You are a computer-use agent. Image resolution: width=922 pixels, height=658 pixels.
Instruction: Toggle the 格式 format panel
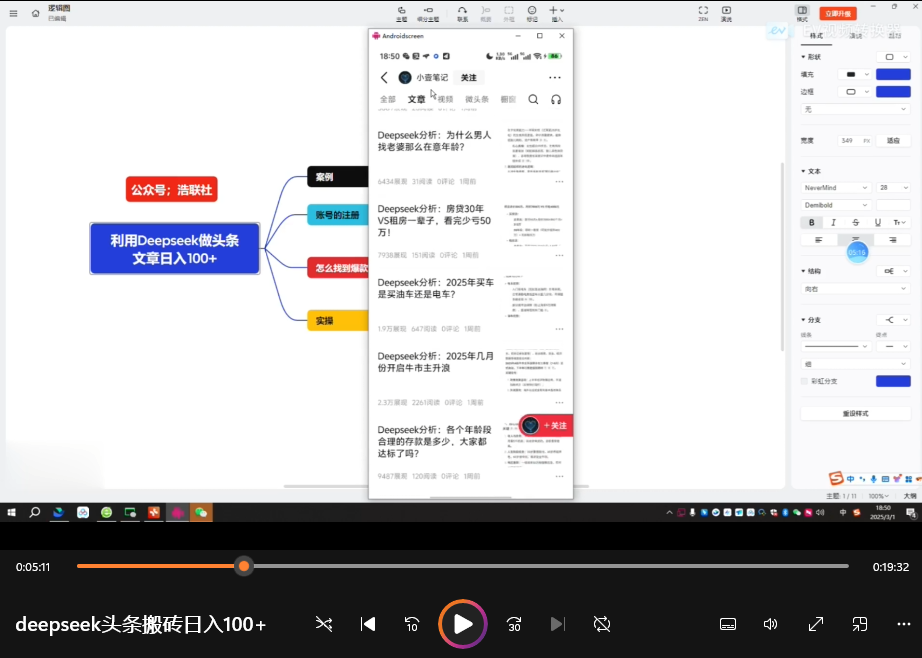802,14
